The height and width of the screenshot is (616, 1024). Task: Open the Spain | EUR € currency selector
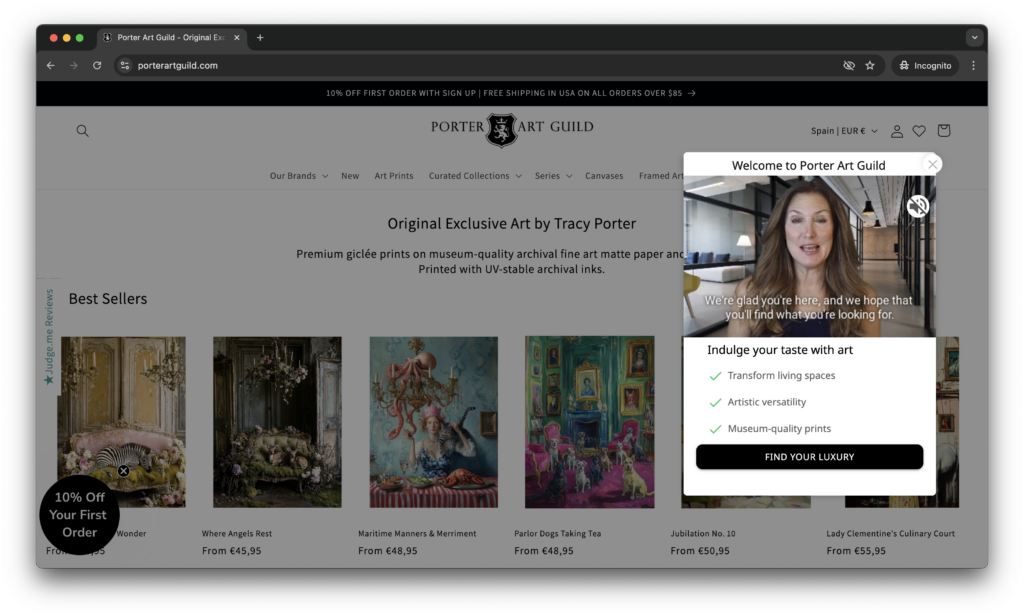[844, 131]
